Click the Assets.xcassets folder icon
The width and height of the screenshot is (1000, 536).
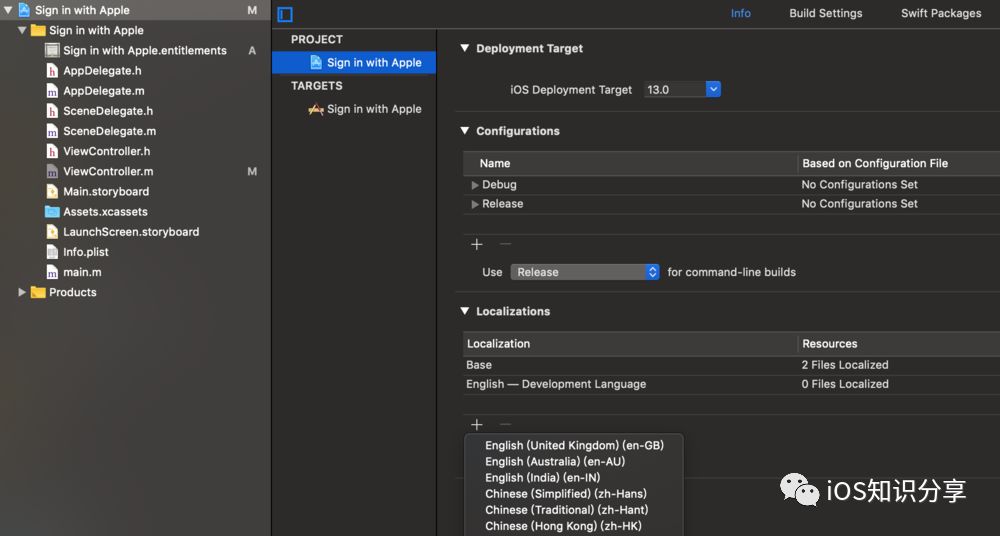(x=52, y=211)
